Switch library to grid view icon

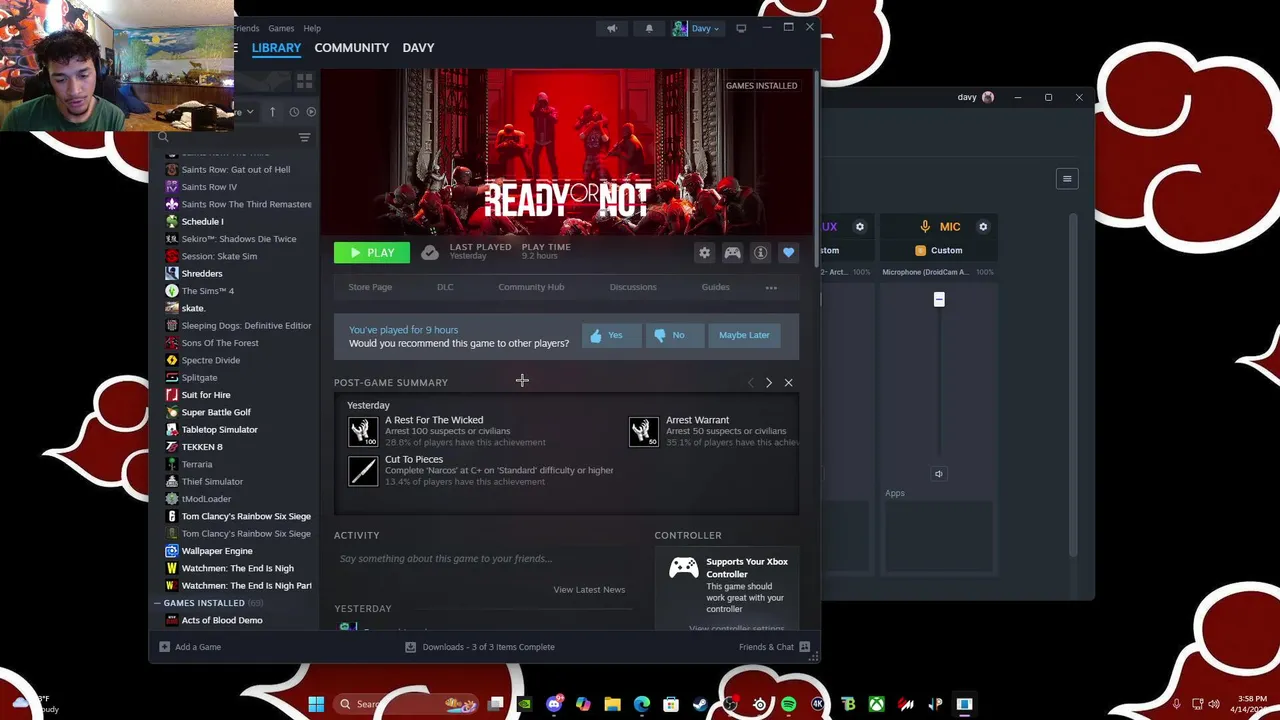point(304,80)
